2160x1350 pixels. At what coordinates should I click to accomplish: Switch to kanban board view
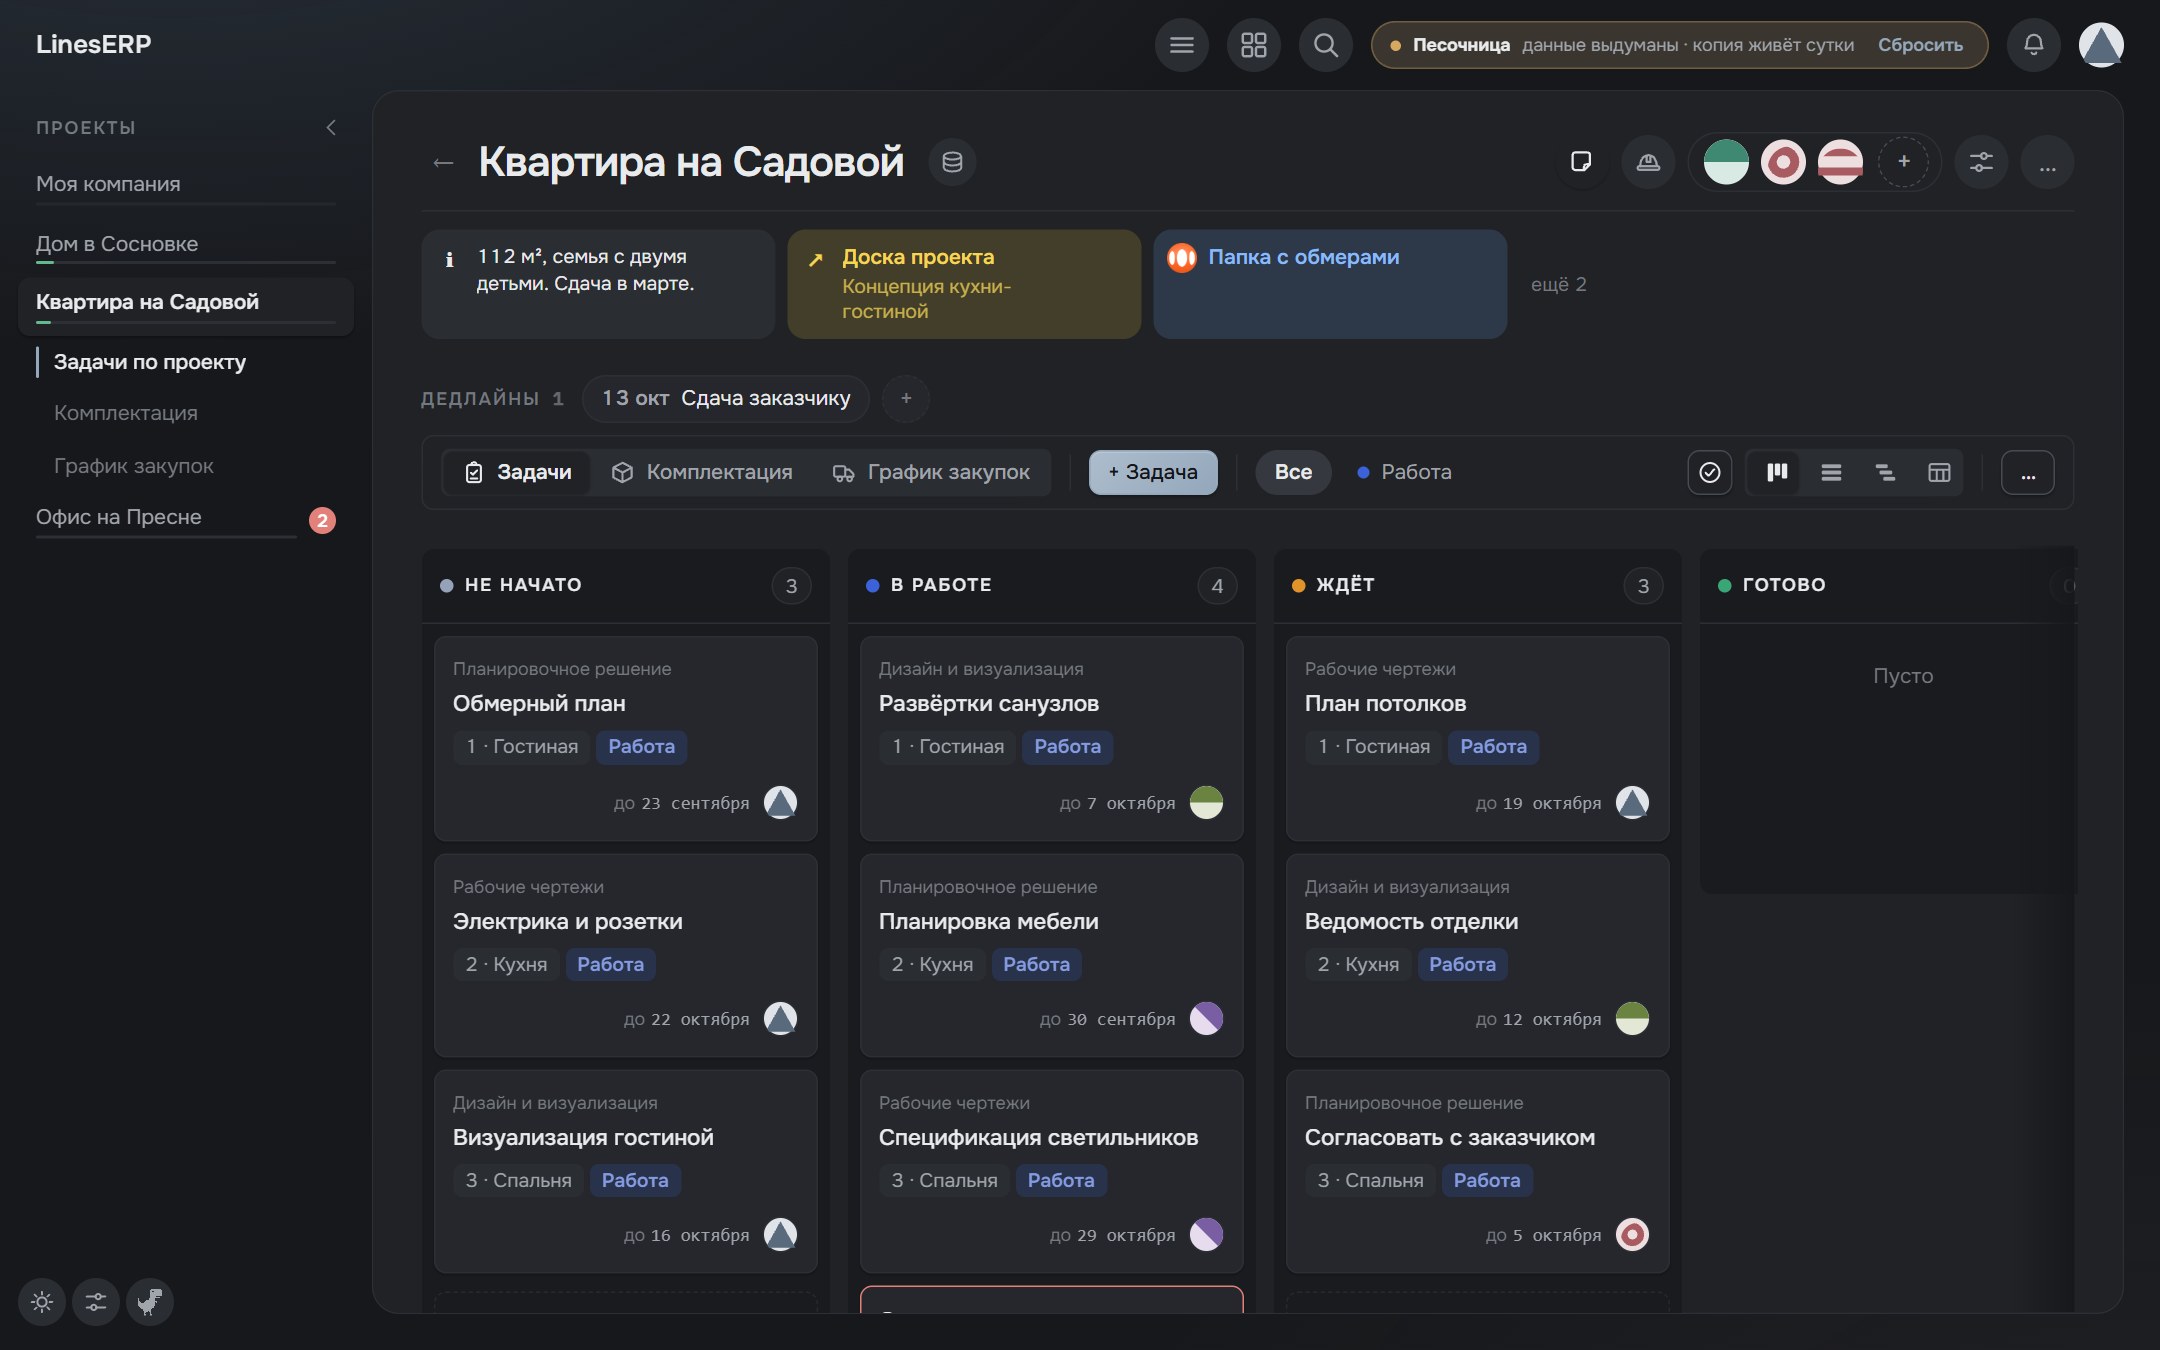coord(1777,472)
